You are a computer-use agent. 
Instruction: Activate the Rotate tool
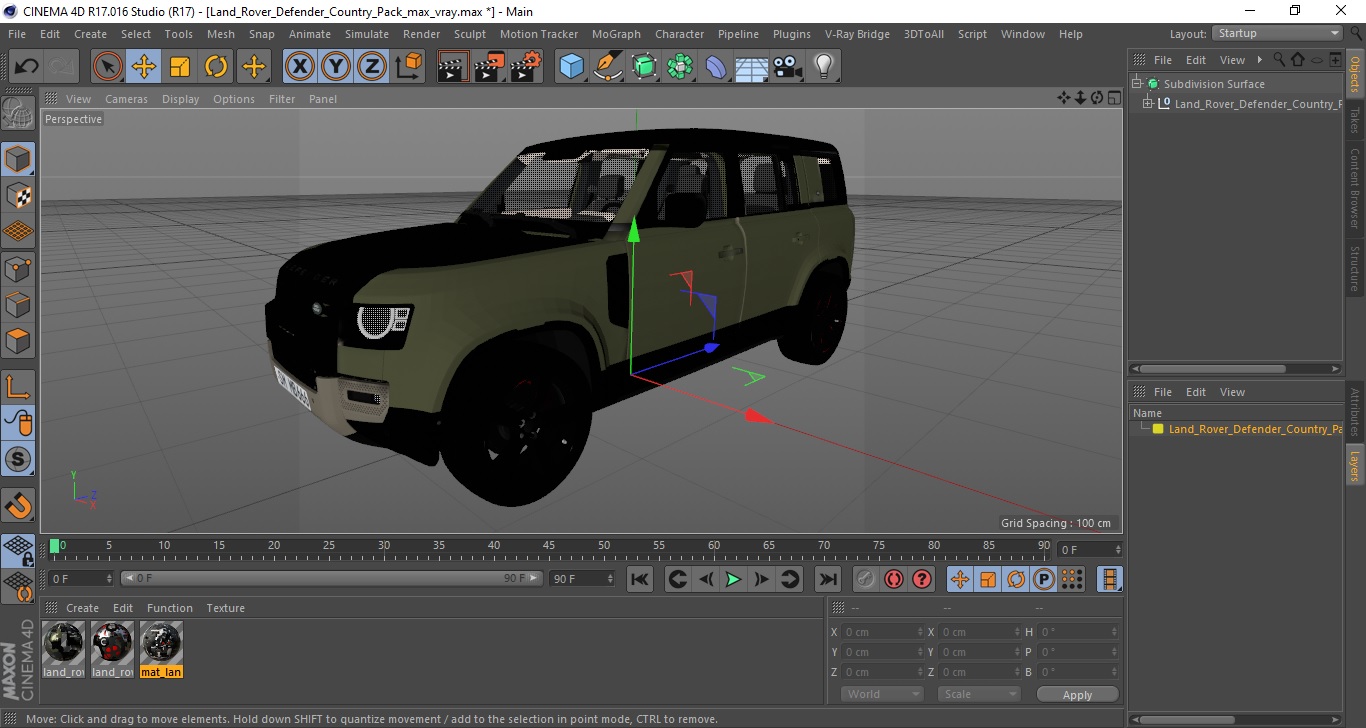coord(216,67)
